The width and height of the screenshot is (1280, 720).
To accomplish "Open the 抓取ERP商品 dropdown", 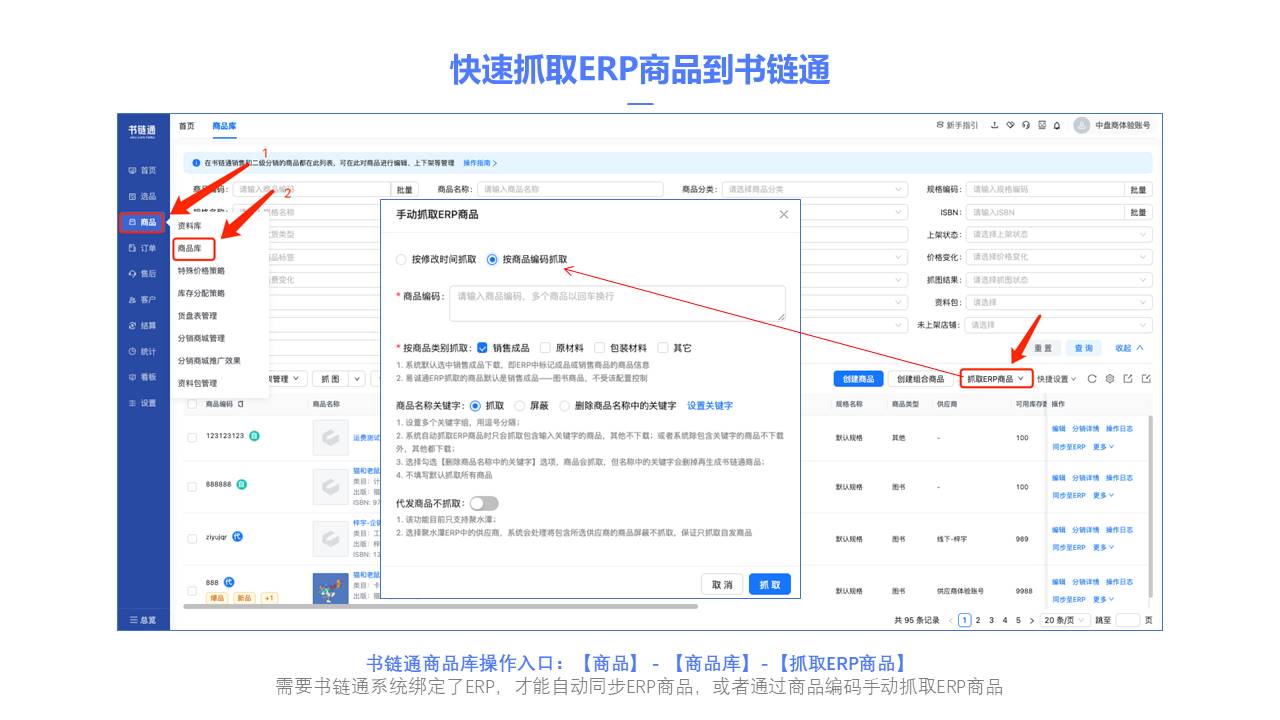I will 996,379.
